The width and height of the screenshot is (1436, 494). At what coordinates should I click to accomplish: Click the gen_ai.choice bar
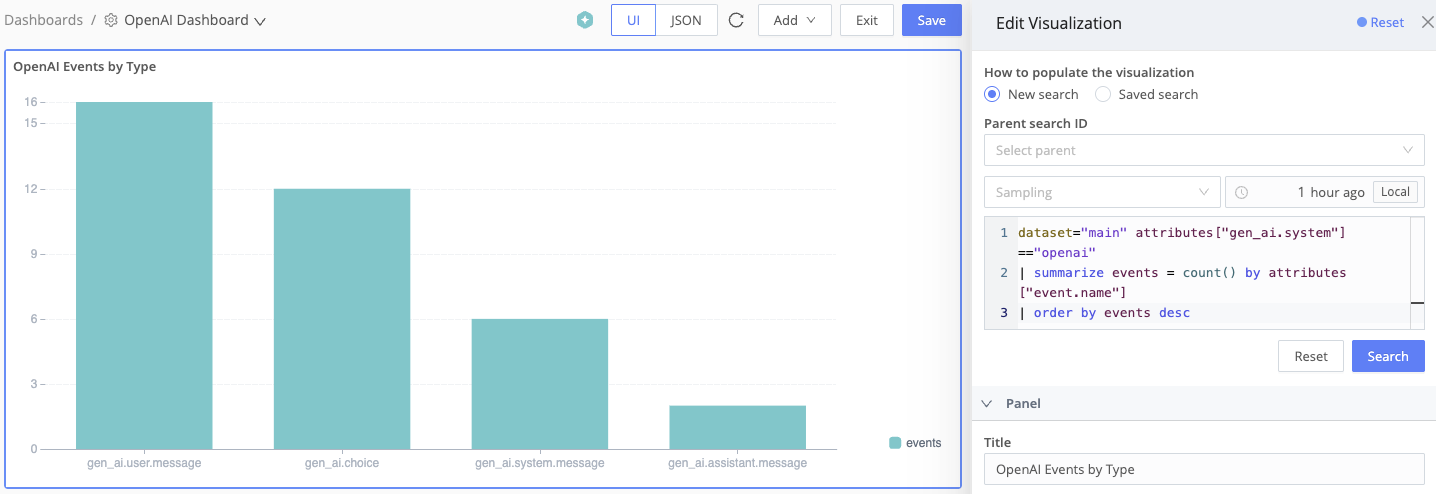coord(342,319)
